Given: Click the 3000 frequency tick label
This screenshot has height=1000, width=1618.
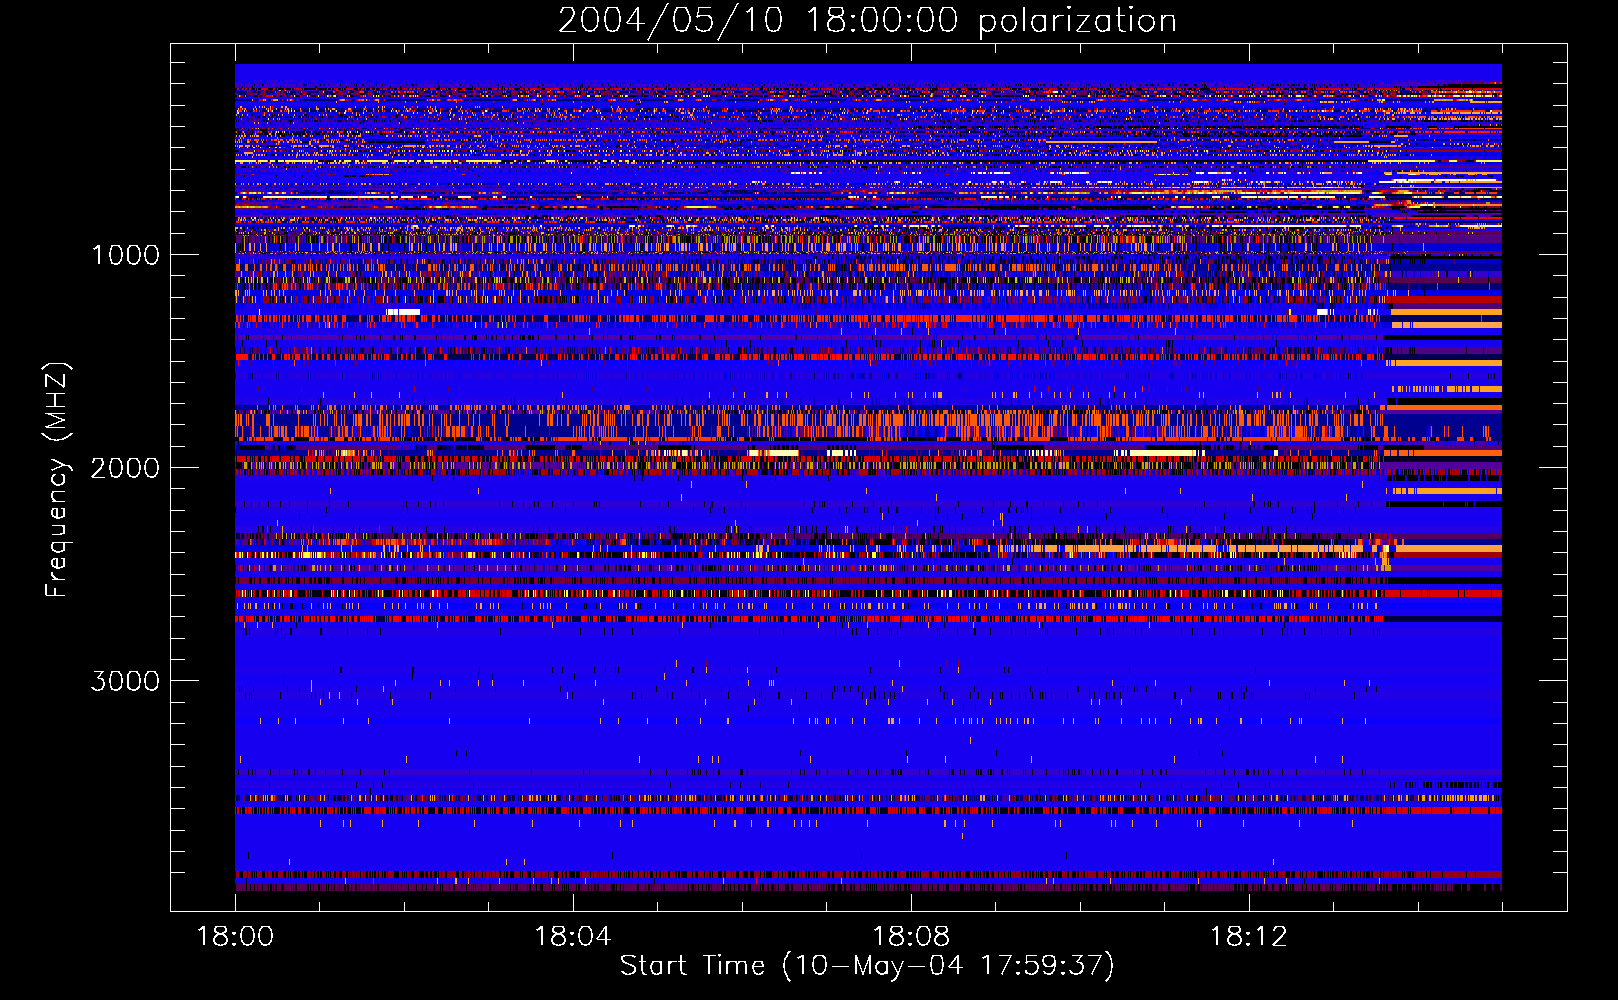Looking at the screenshot, I should [125, 681].
